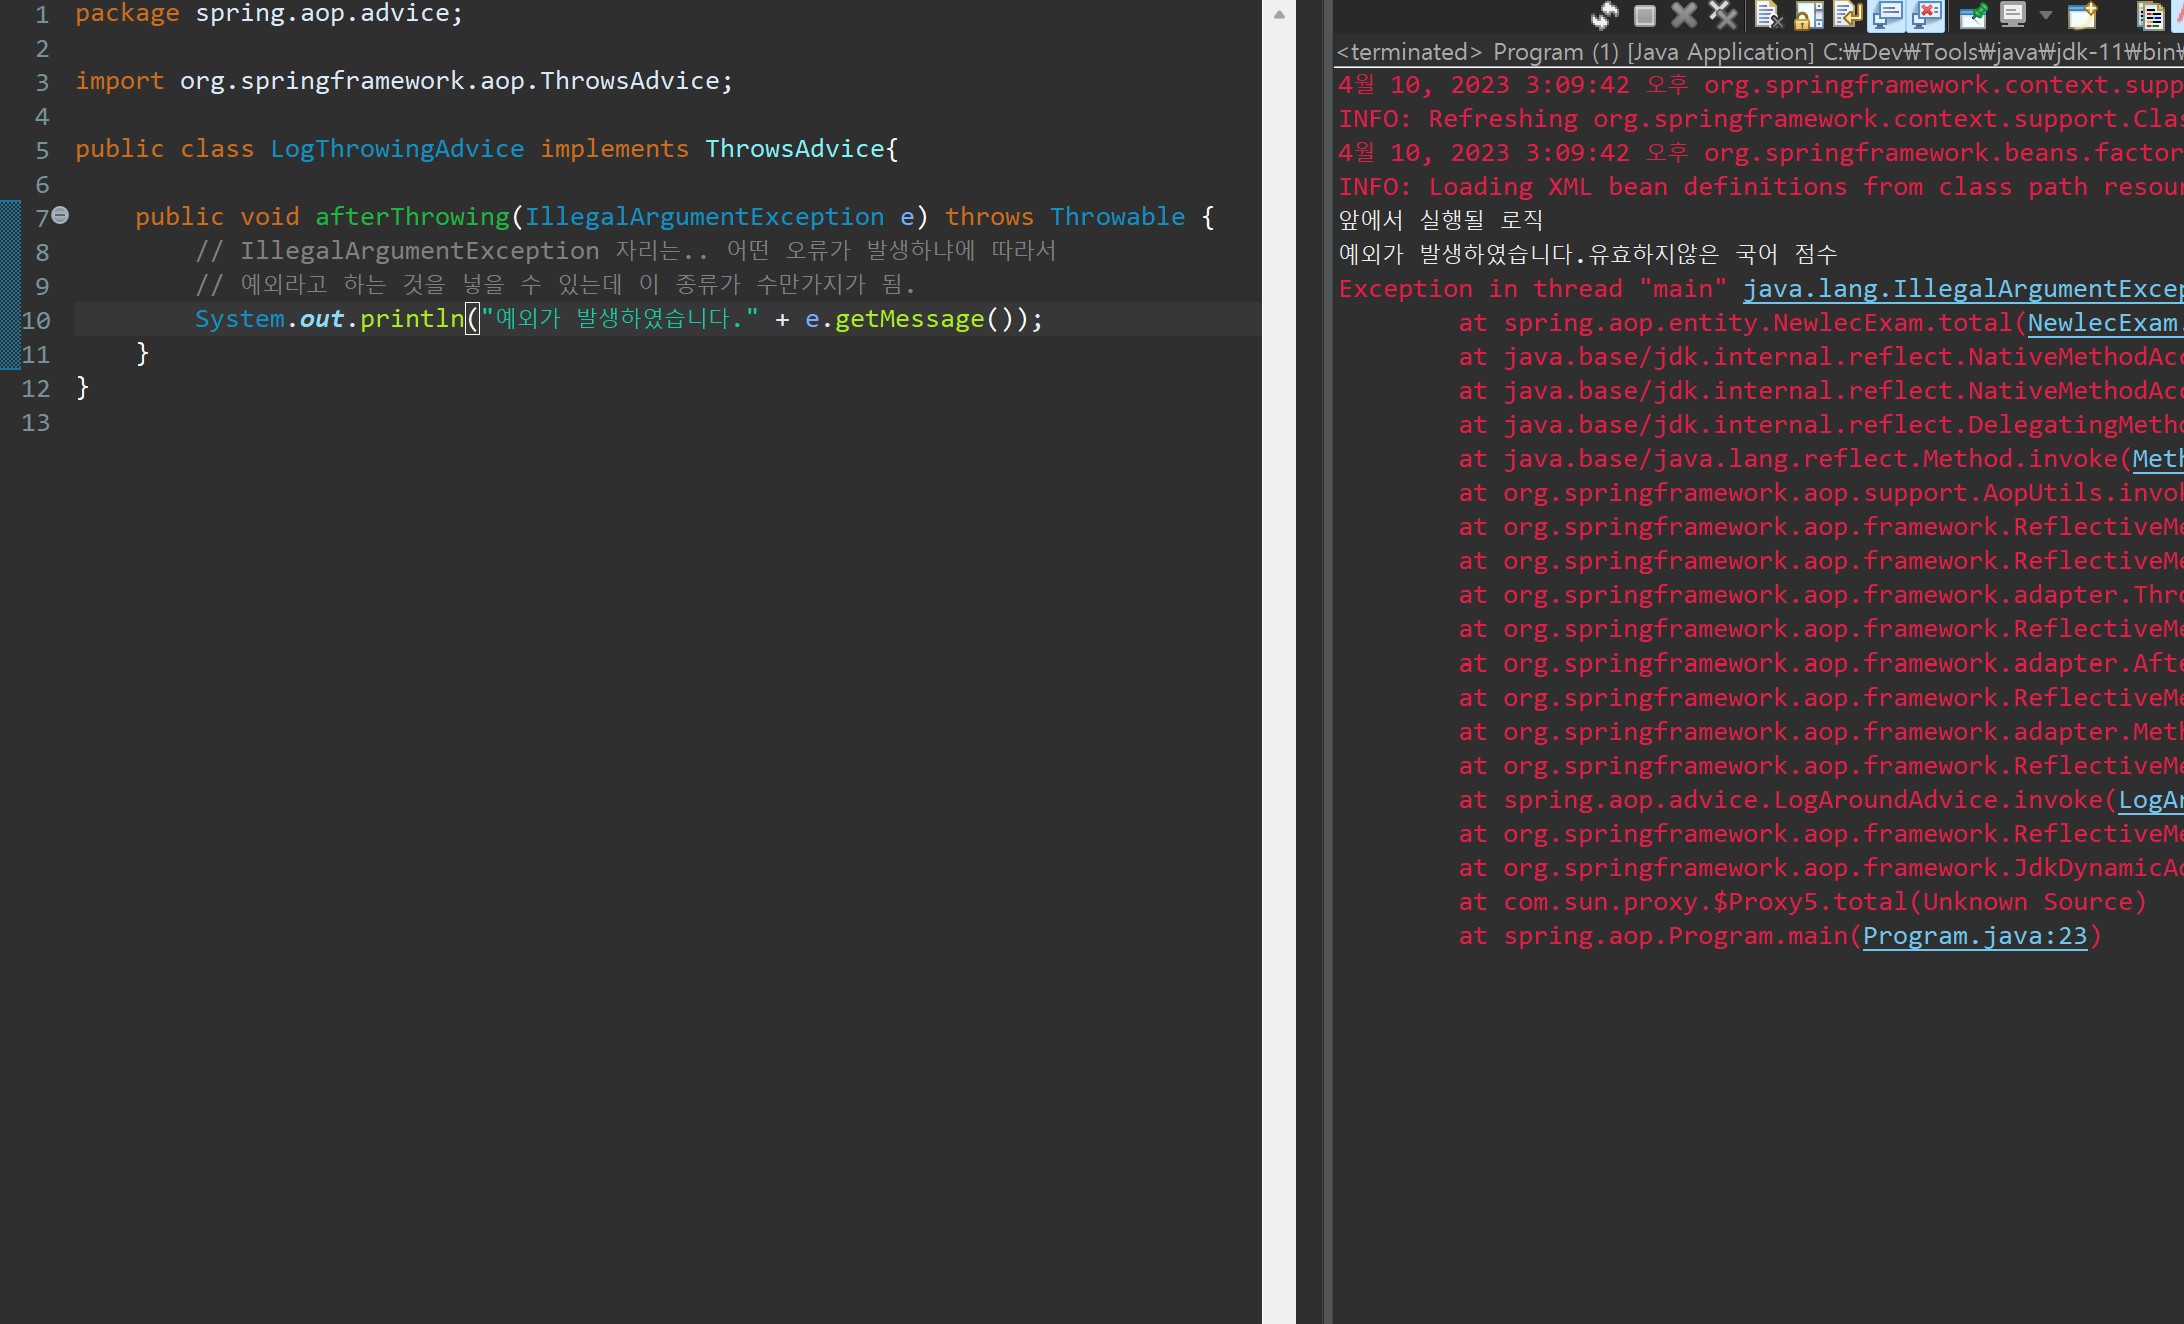Click editor vertical scrollbar up arrow

[1279, 14]
